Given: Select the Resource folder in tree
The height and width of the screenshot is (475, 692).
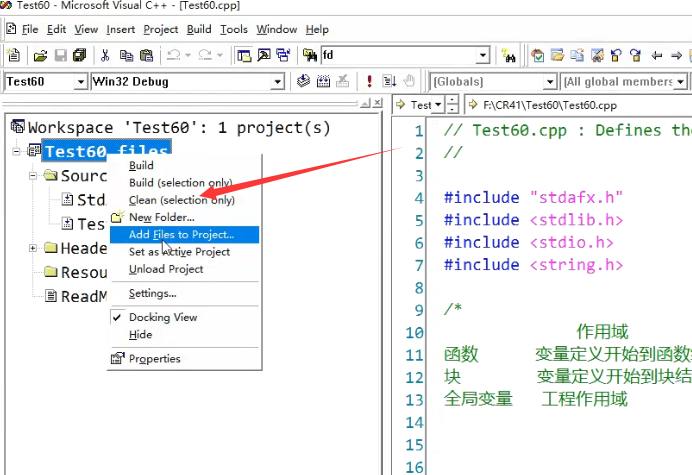Looking at the screenshot, I should (x=82, y=272).
